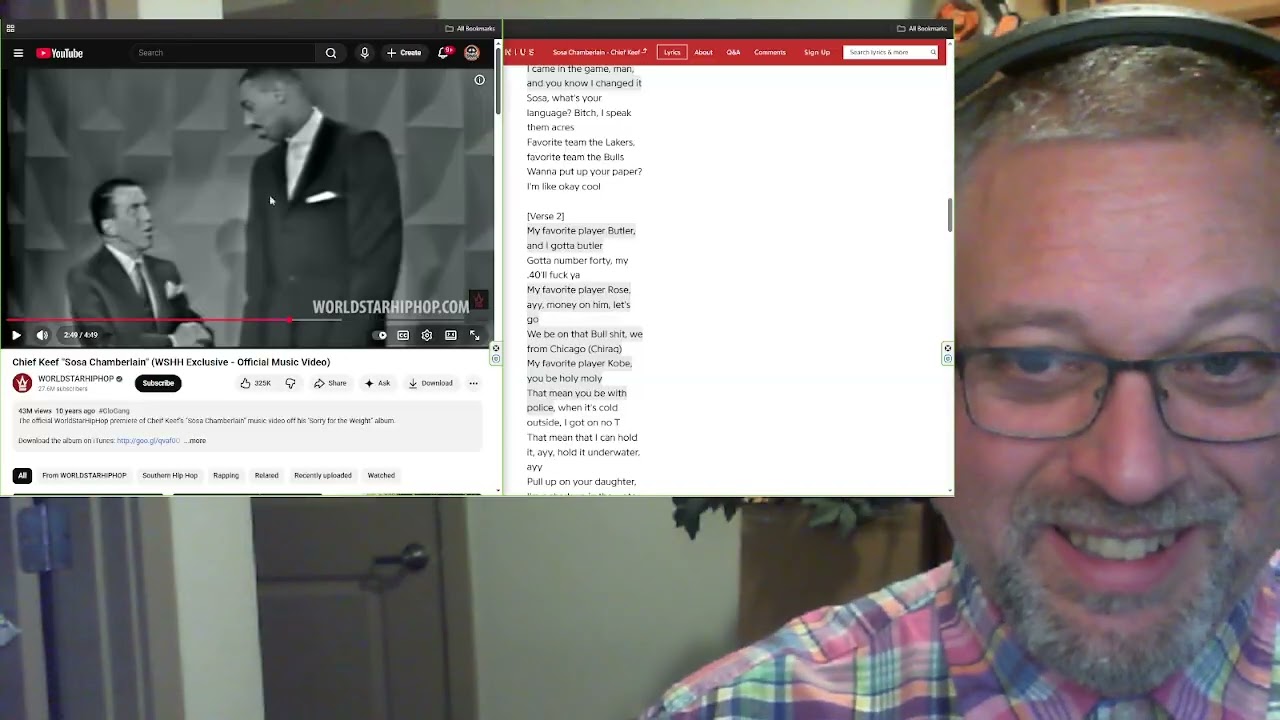Switch the player to theater mode

click(x=451, y=335)
